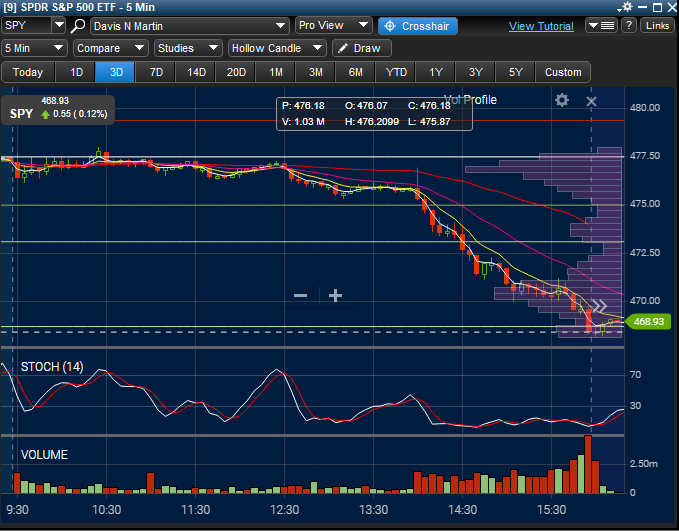Select the 20D range tab
679x531 pixels.
(236, 72)
